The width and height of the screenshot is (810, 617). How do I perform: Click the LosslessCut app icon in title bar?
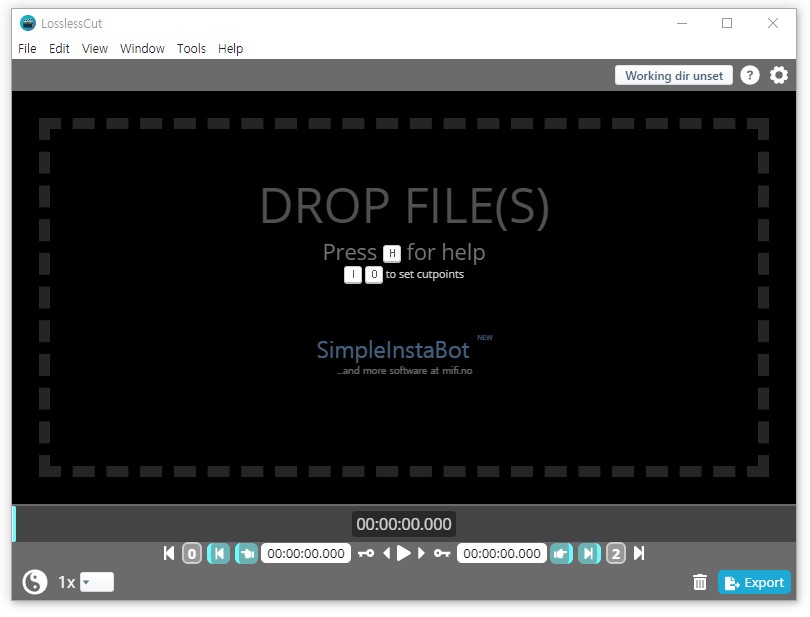point(27,23)
